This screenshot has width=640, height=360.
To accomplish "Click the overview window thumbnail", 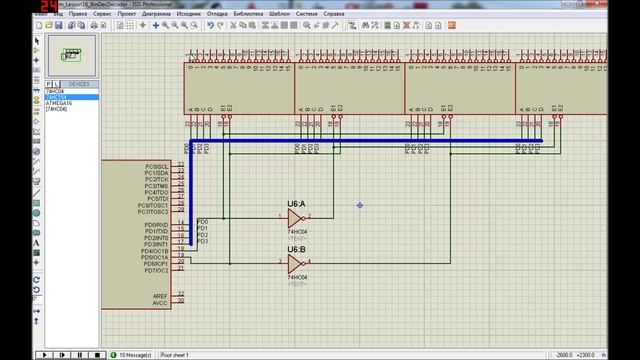I will point(72,56).
